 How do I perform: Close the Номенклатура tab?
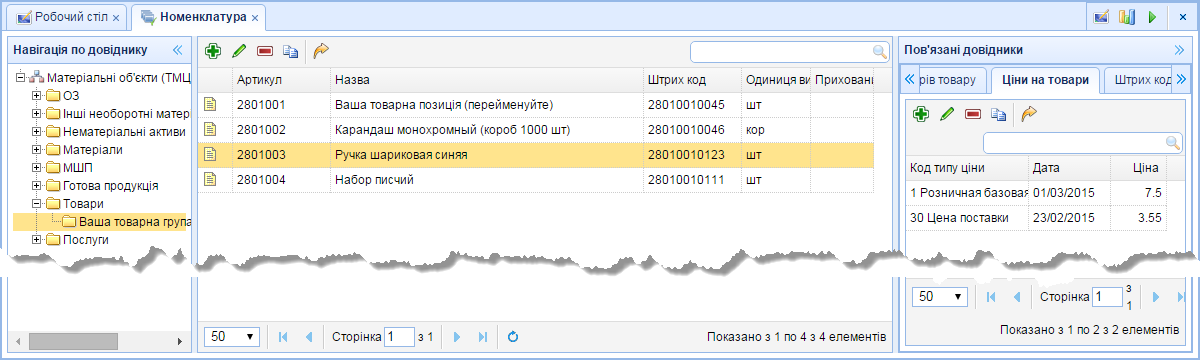point(255,19)
